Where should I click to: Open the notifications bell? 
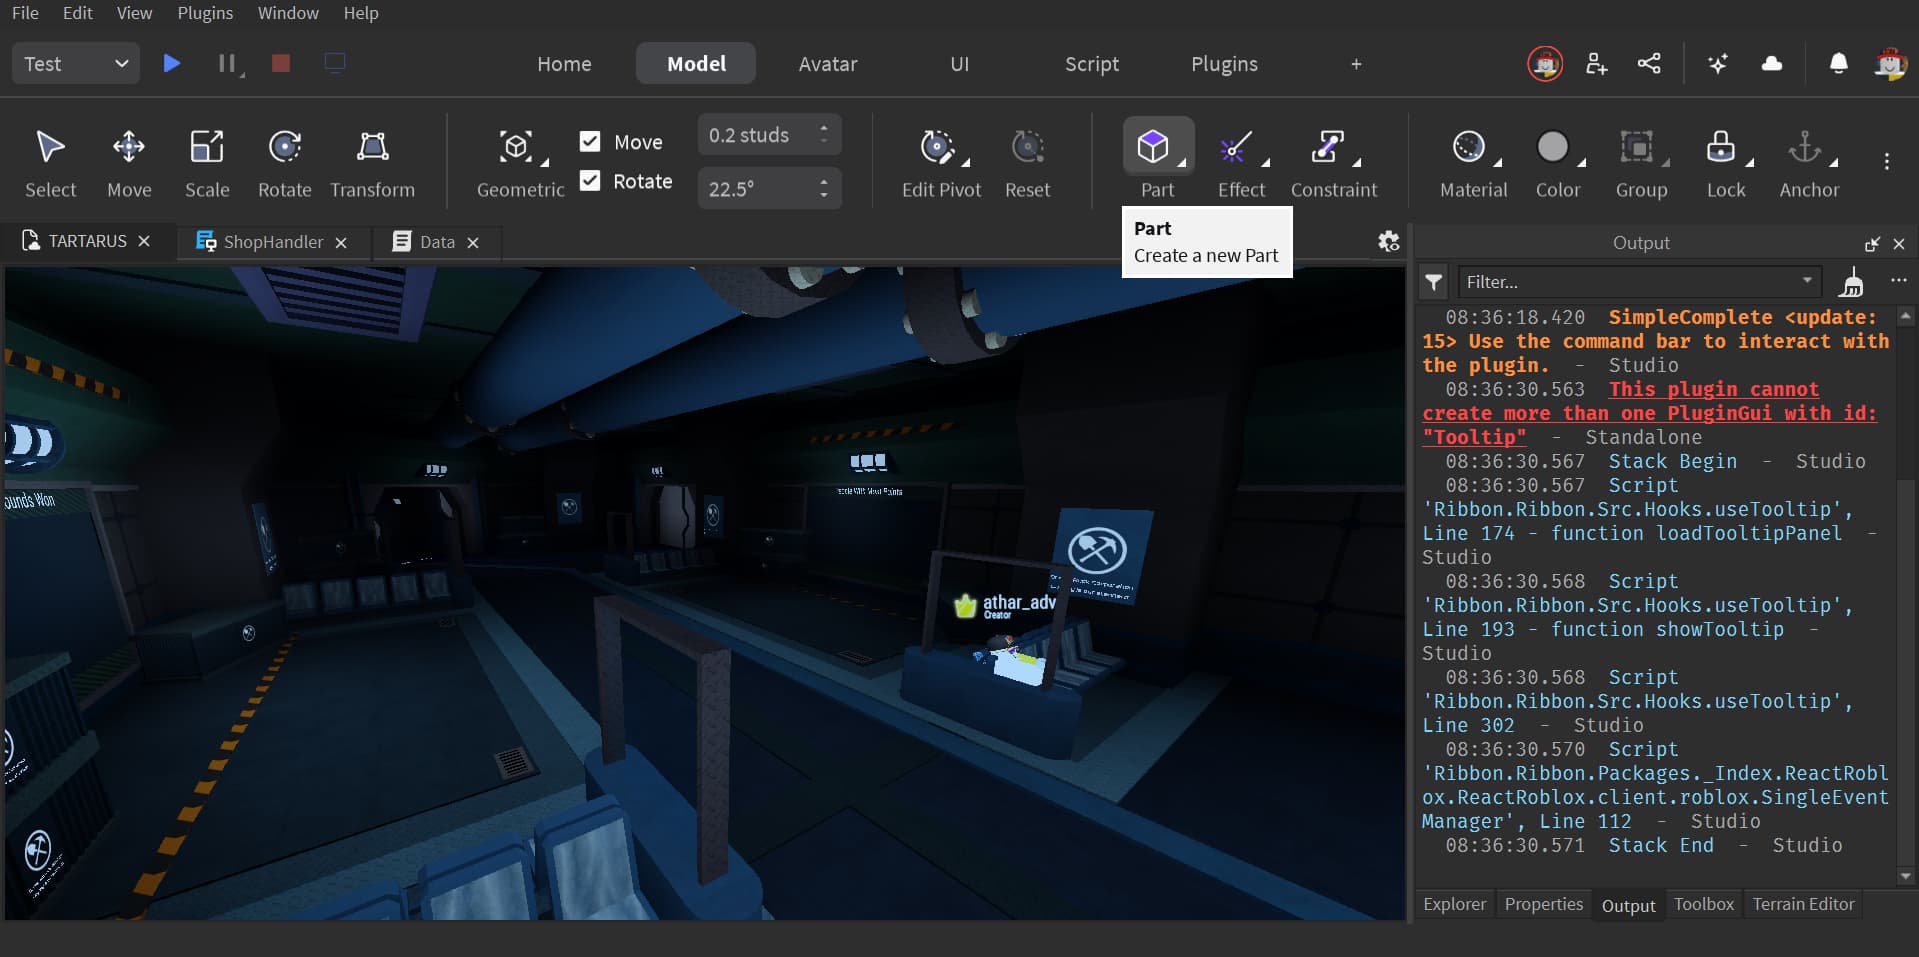(1838, 64)
